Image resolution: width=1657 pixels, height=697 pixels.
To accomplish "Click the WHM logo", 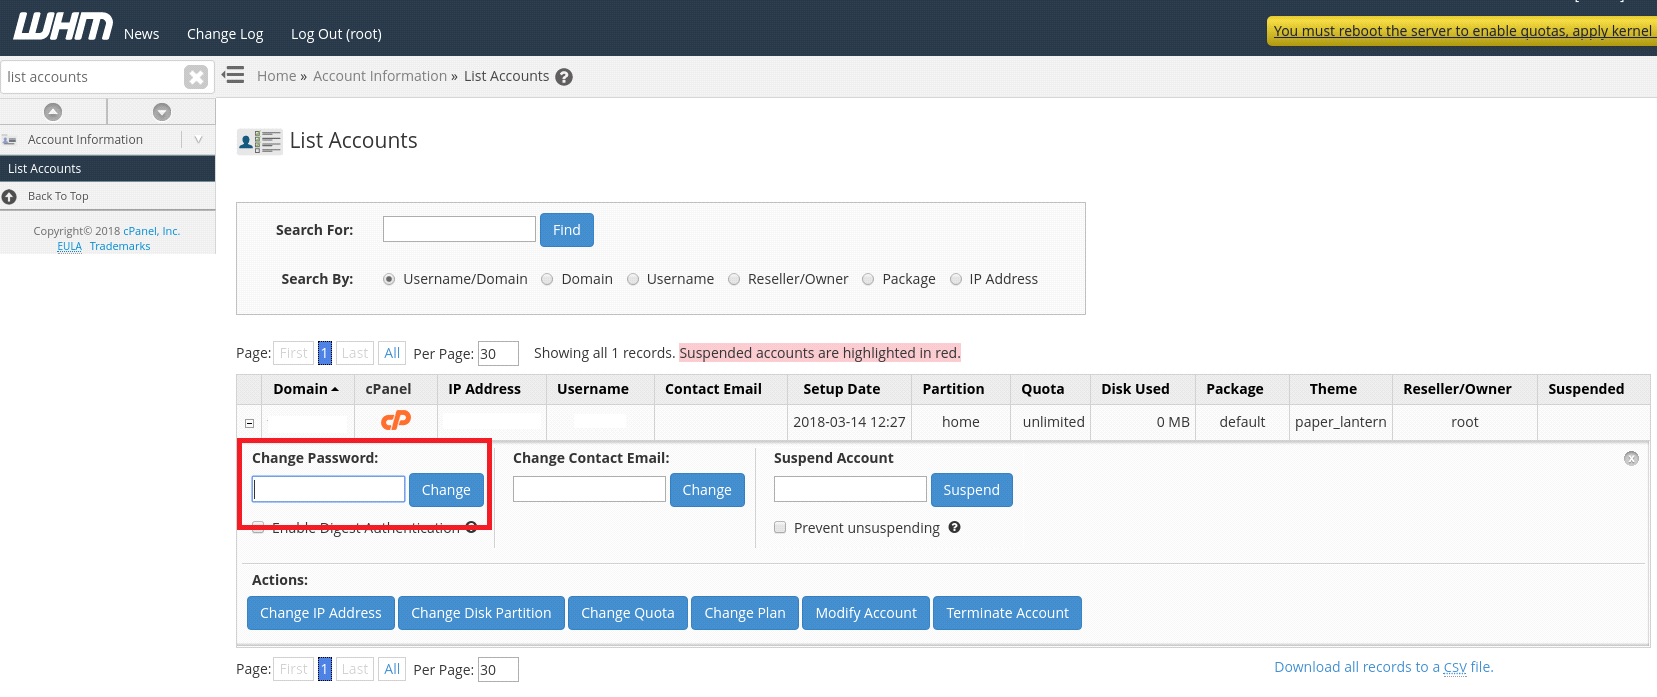I will (x=63, y=26).
